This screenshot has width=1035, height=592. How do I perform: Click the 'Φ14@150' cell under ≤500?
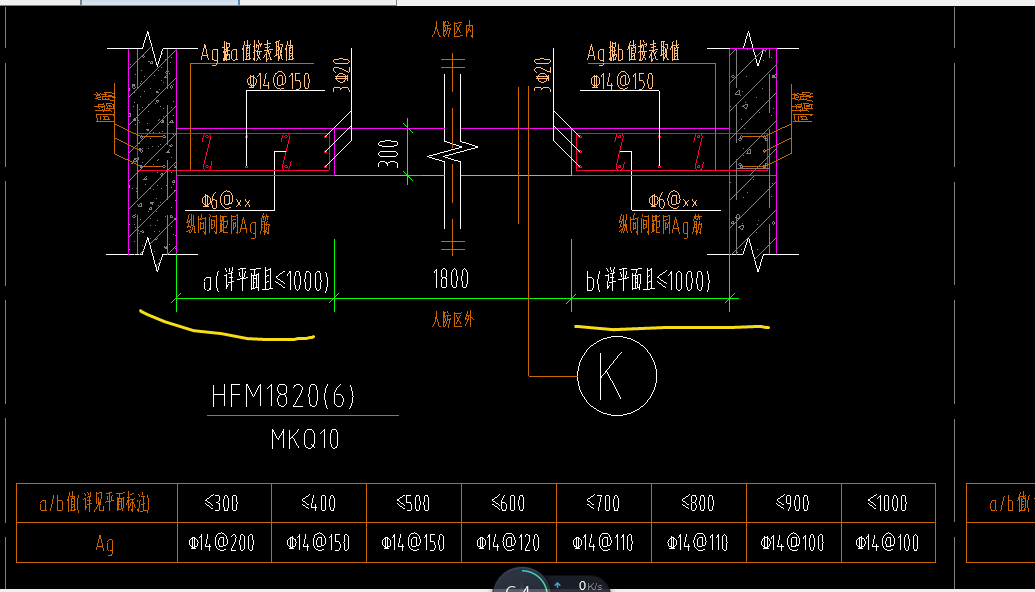point(414,543)
